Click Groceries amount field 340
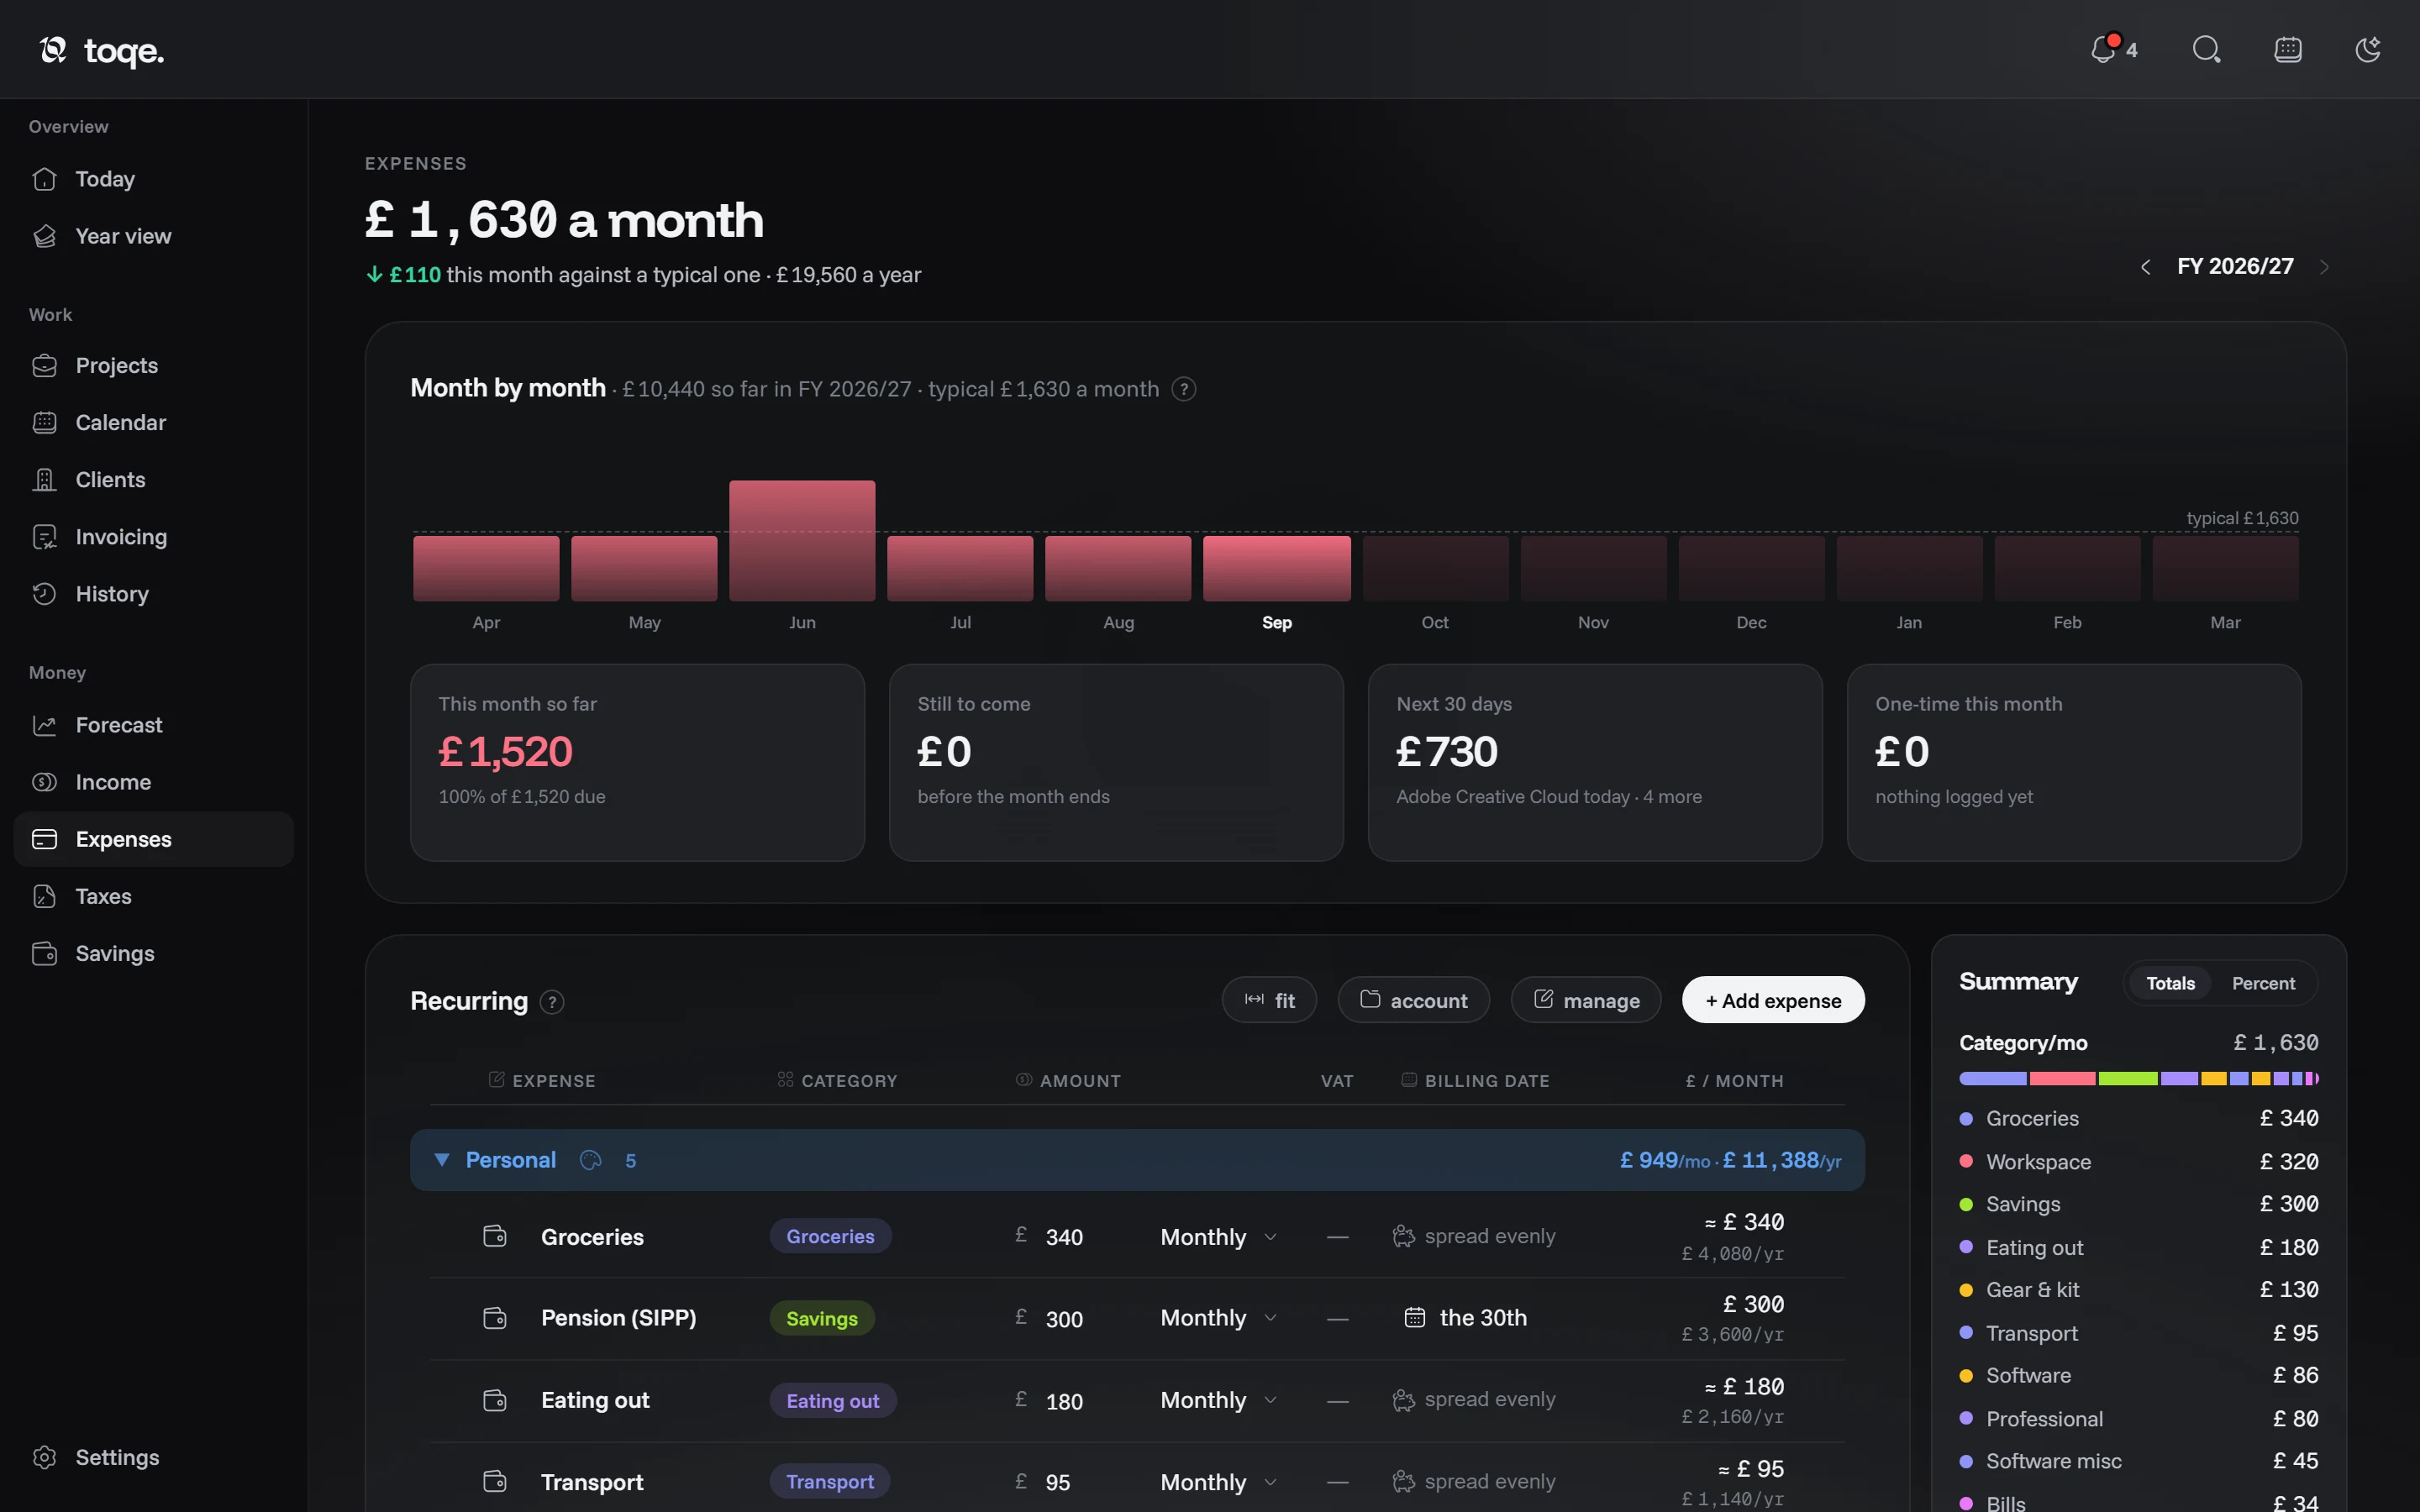Viewport: 2420px width, 1512px height. [1064, 1237]
